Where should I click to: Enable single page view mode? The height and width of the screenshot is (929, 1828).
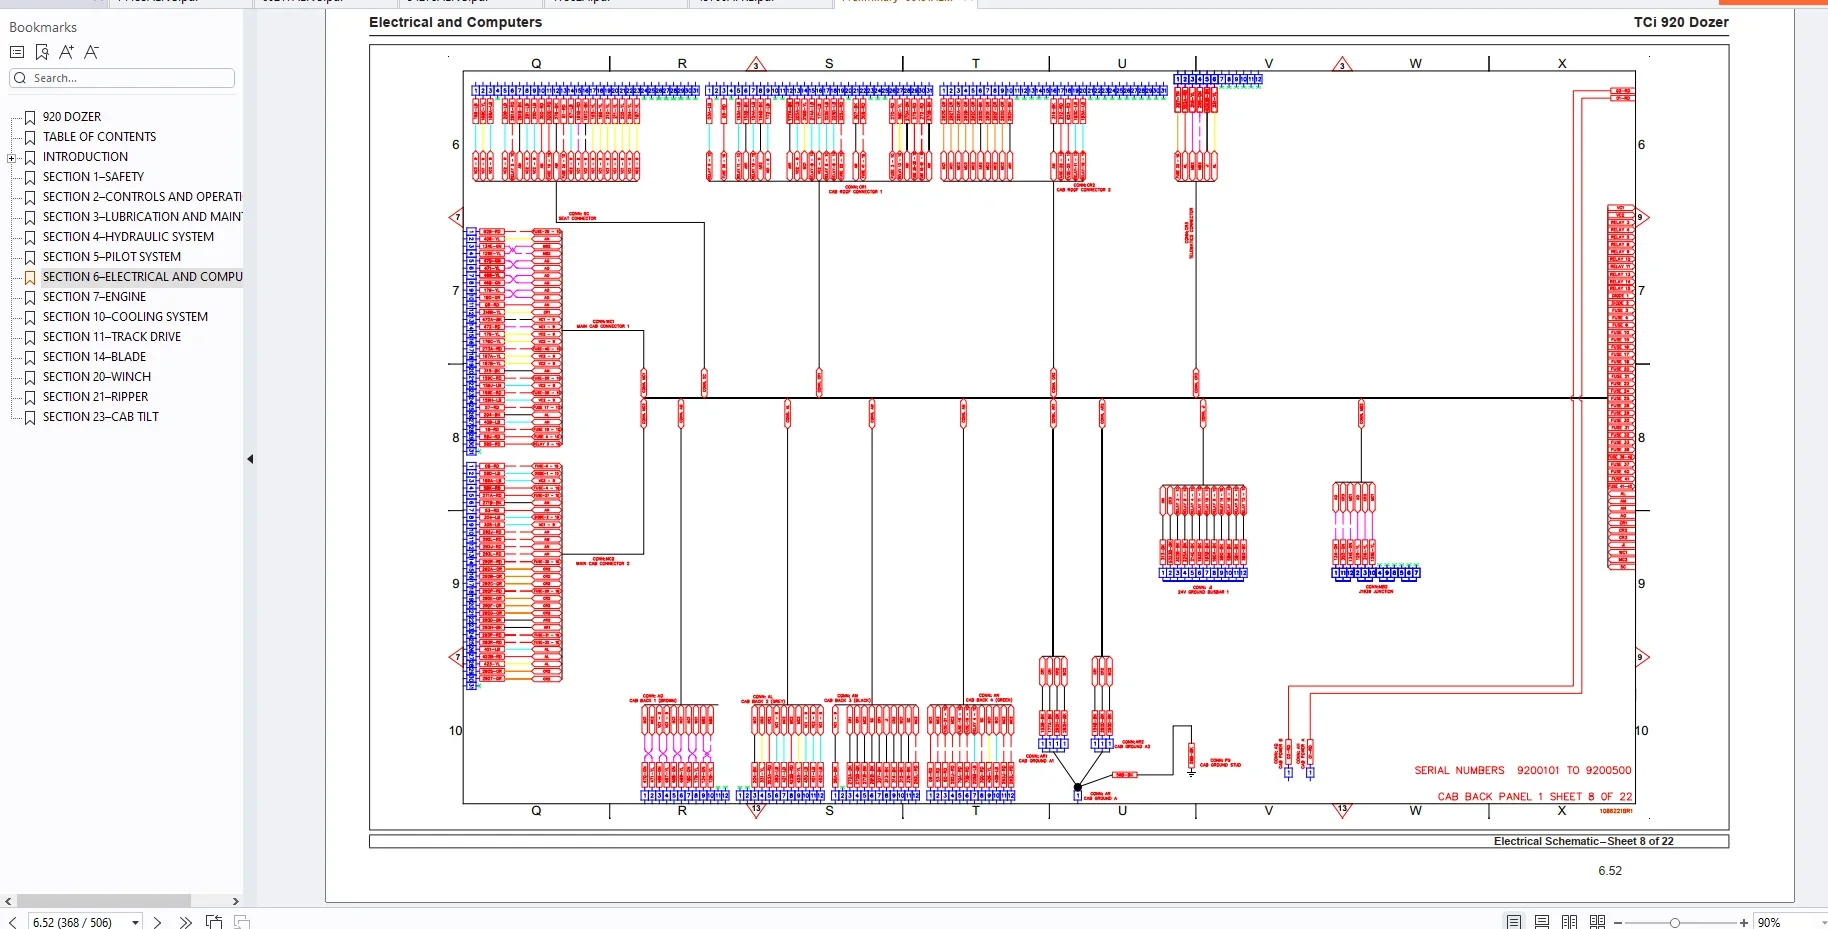click(x=1514, y=922)
